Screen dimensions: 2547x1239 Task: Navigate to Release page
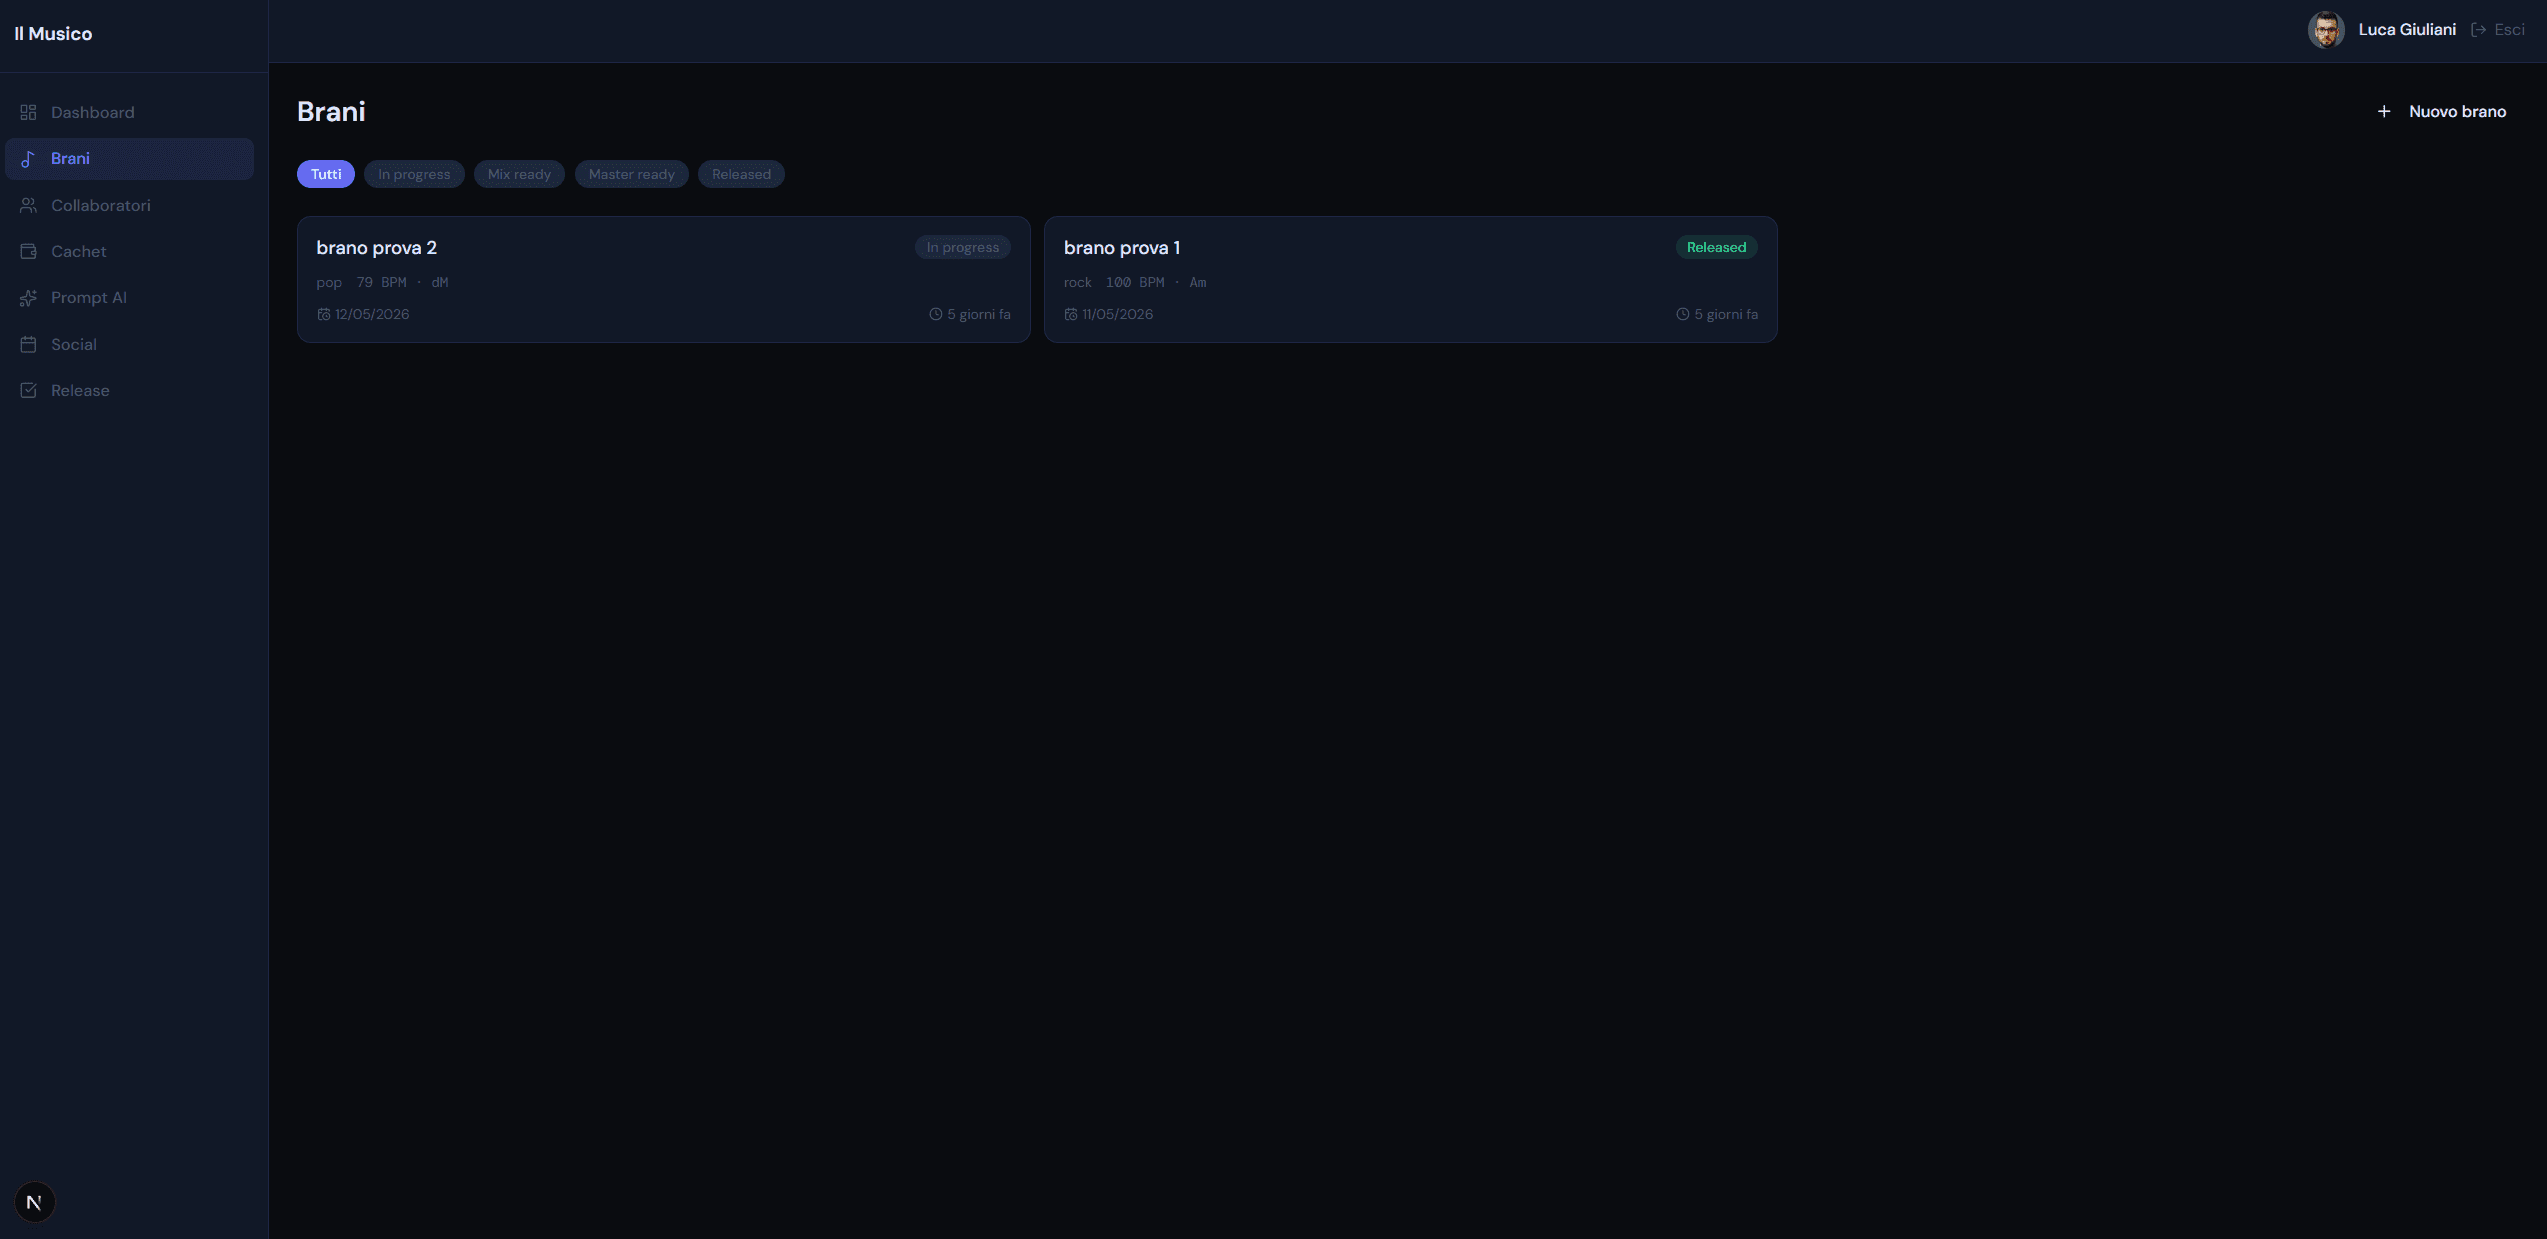(x=129, y=390)
